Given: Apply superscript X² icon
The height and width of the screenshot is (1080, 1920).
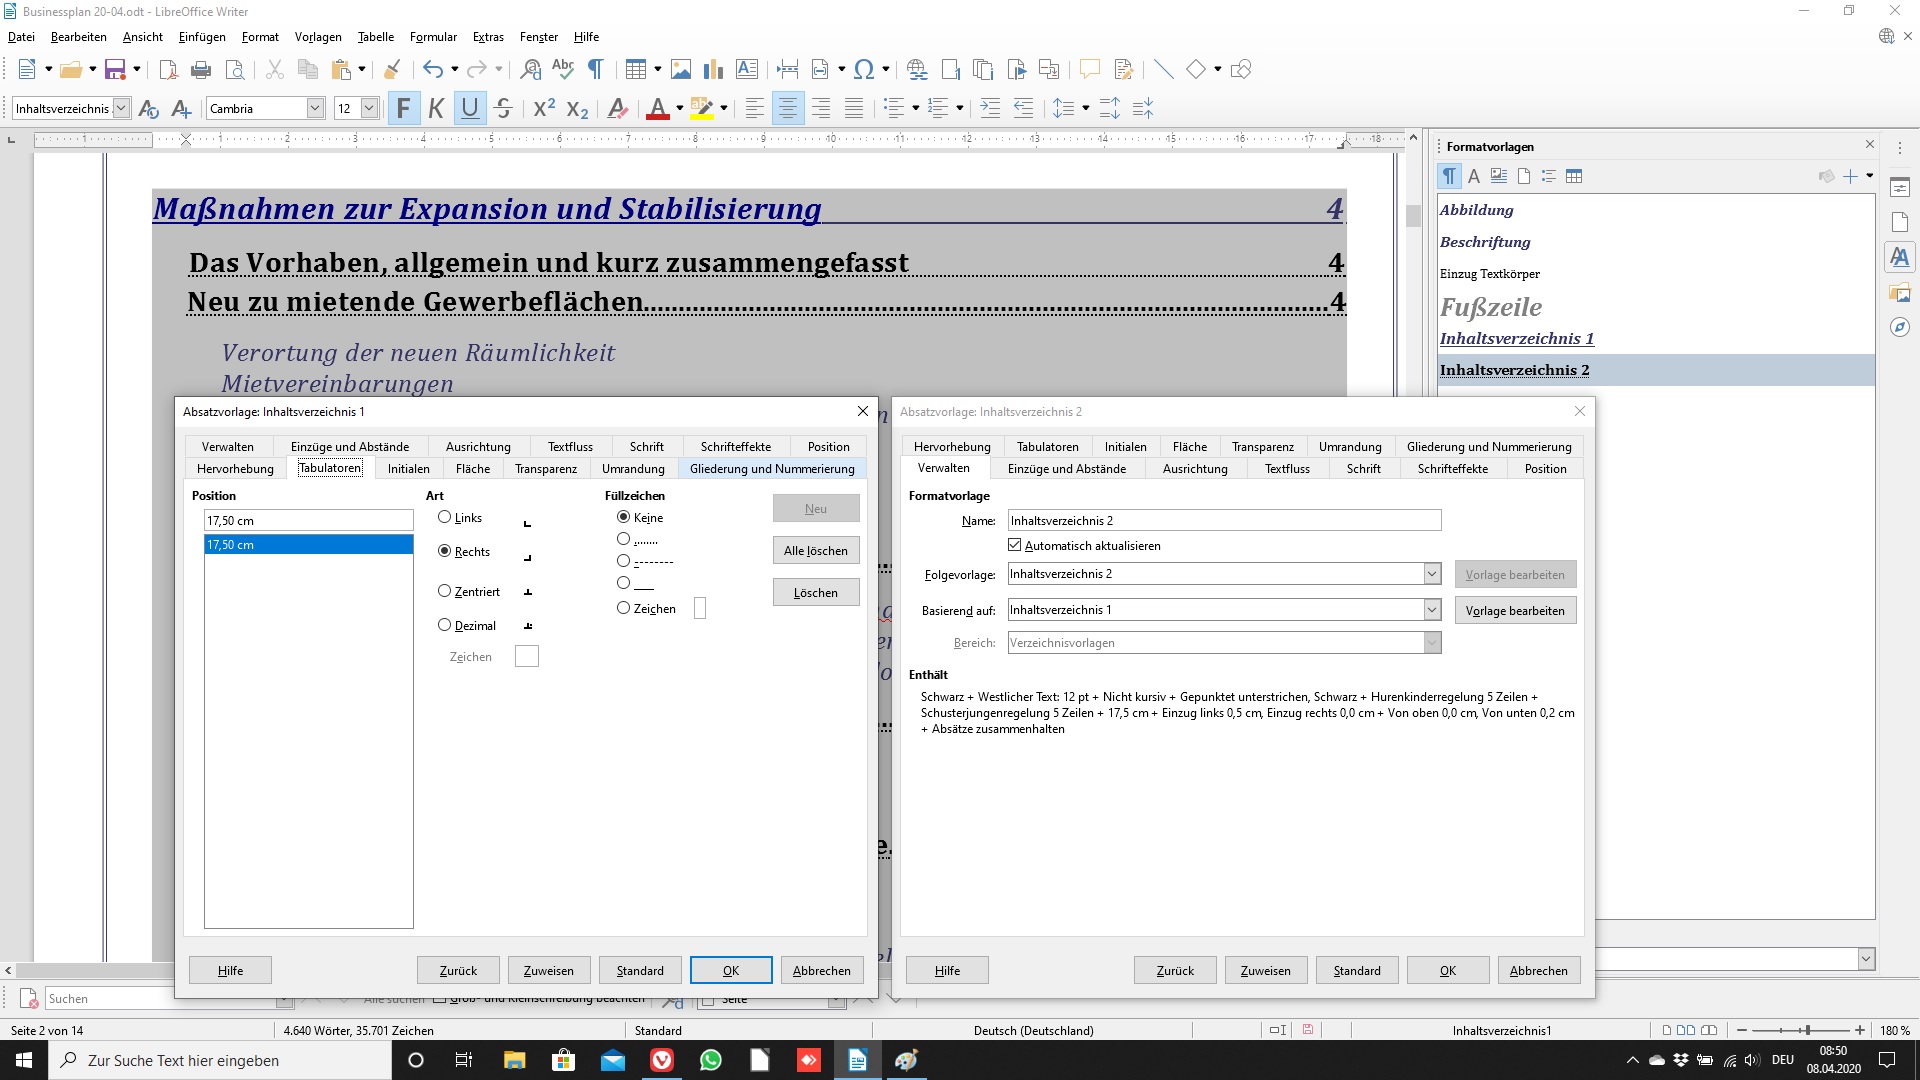Looking at the screenshot, I should pyautogui.click(x=544, y=108).
